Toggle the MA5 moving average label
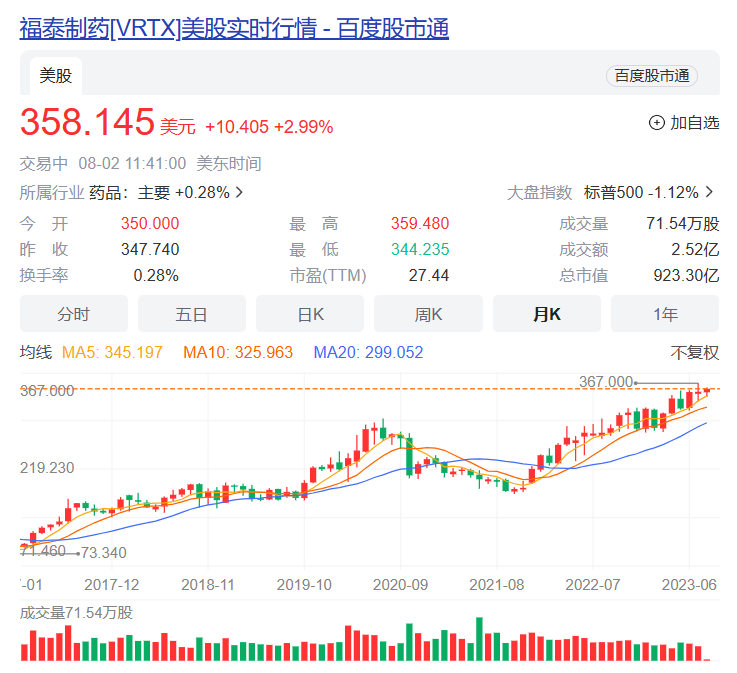 [x=112, y=352]
